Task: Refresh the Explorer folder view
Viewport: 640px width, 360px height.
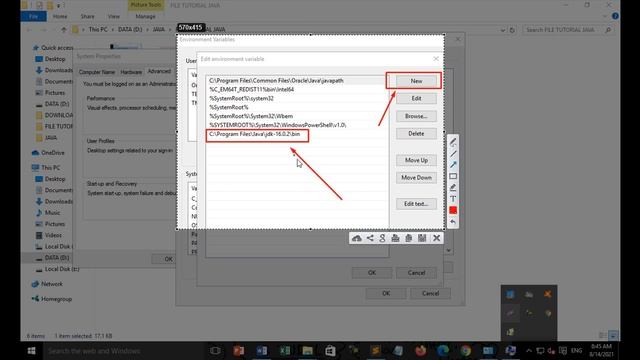Action: click(x=512, y=30)
